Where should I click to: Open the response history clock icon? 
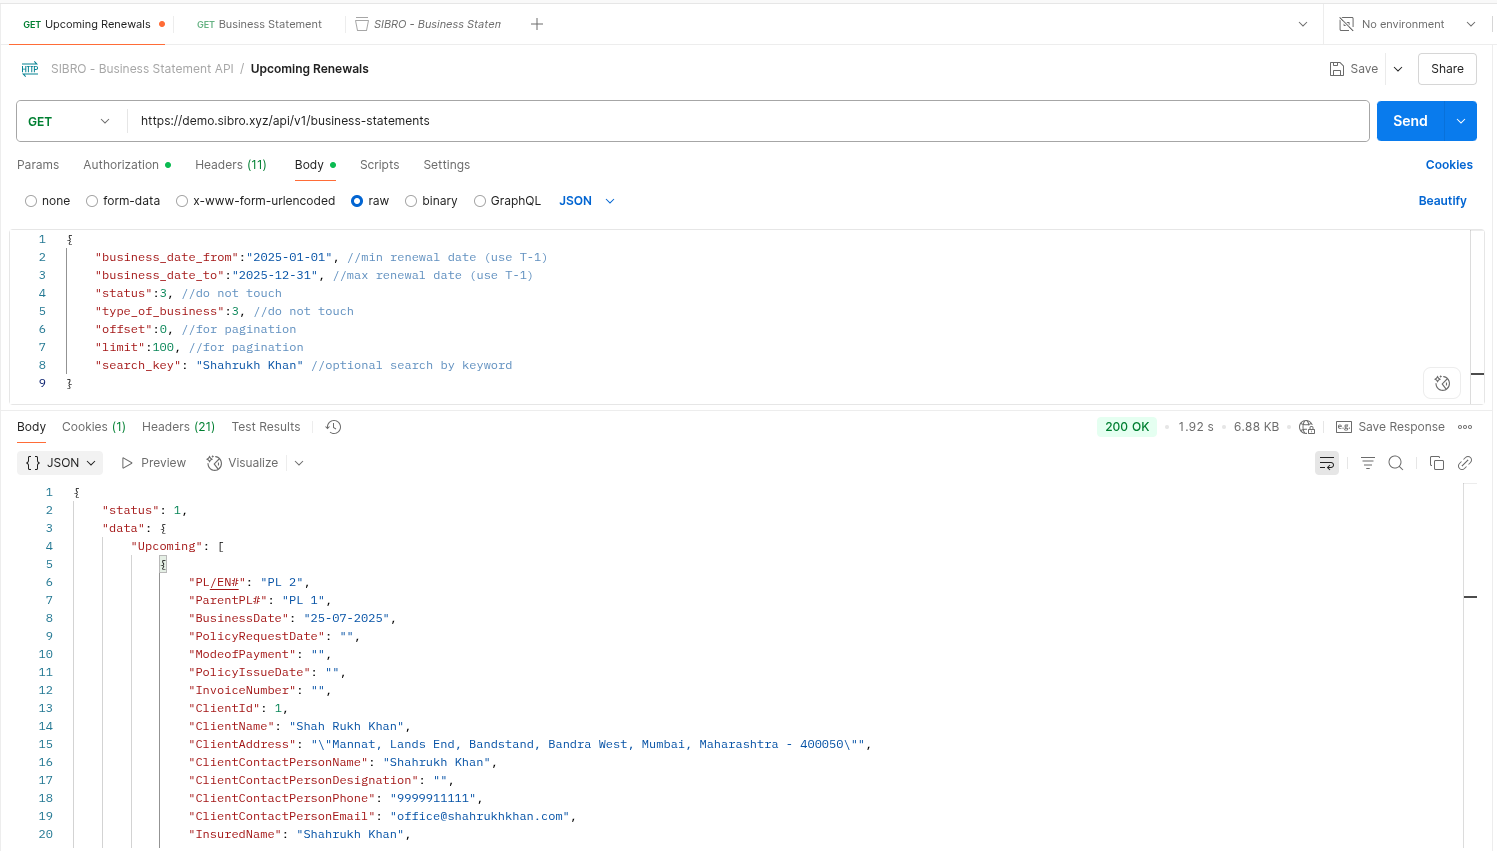click(x=334, y=427)
